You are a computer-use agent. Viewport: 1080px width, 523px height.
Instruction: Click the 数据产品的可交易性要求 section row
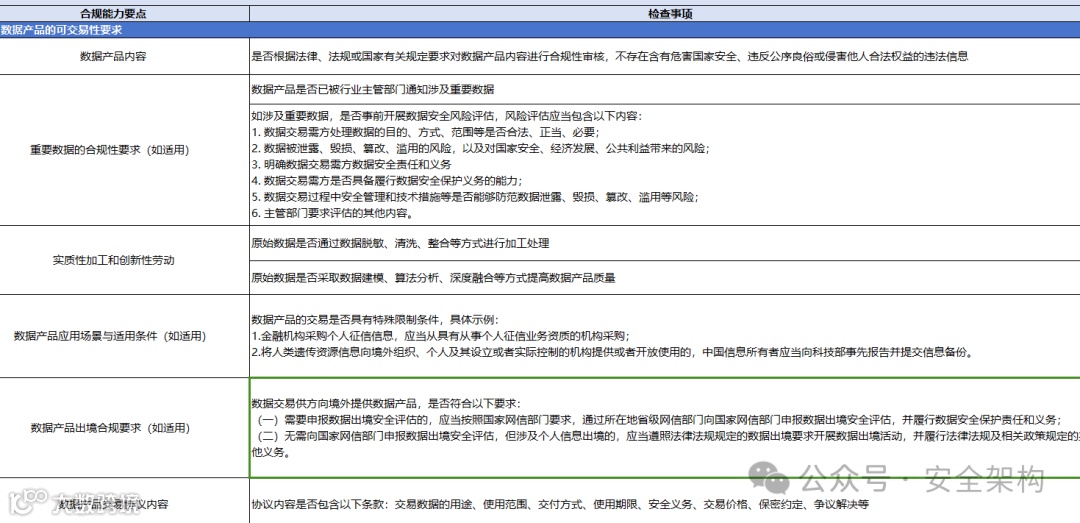click(x=540, y=30)
